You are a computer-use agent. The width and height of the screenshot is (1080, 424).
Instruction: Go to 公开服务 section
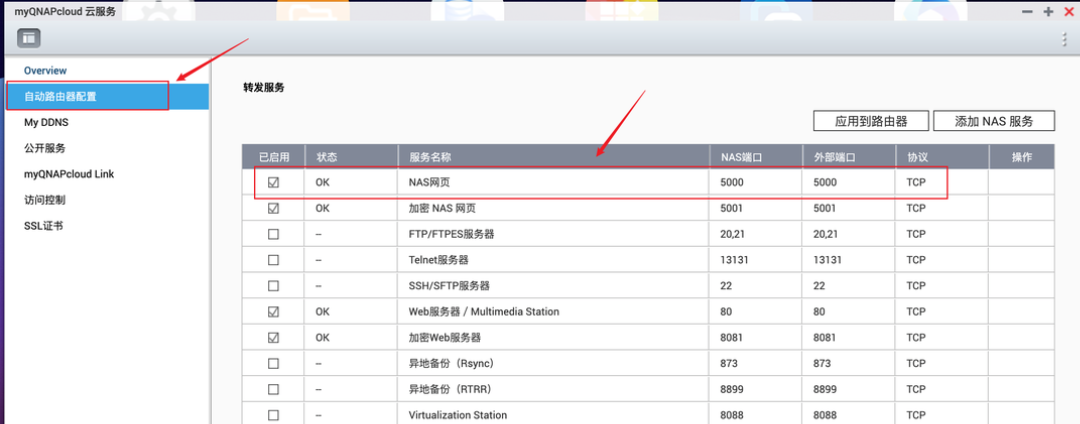coord(44,148)
